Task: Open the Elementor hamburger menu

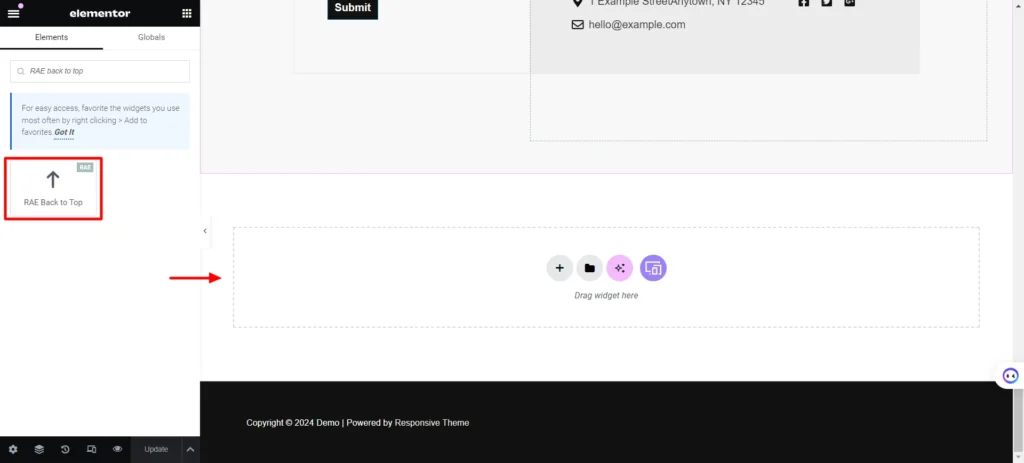Action: (x=13, y=13)
